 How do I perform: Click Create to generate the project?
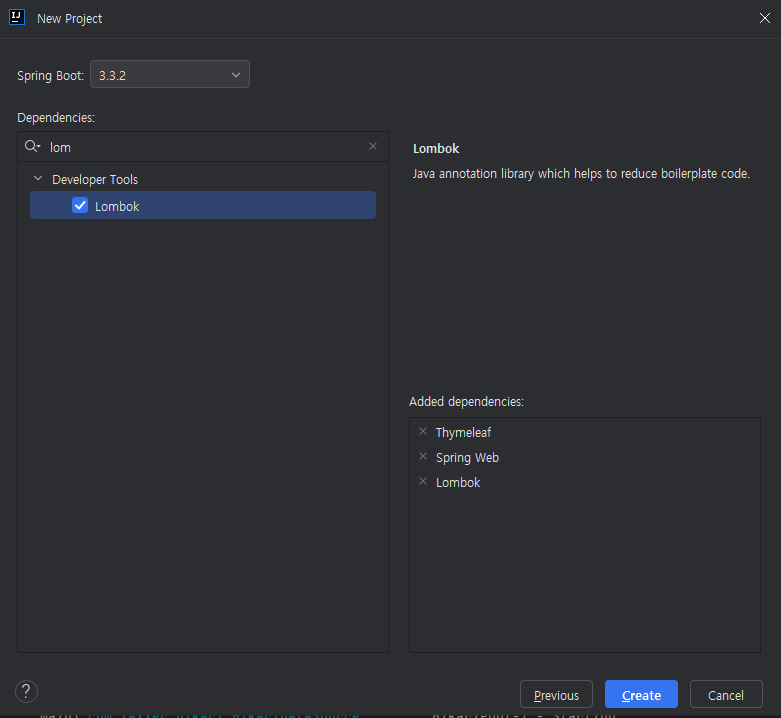[x=641, y=694]
